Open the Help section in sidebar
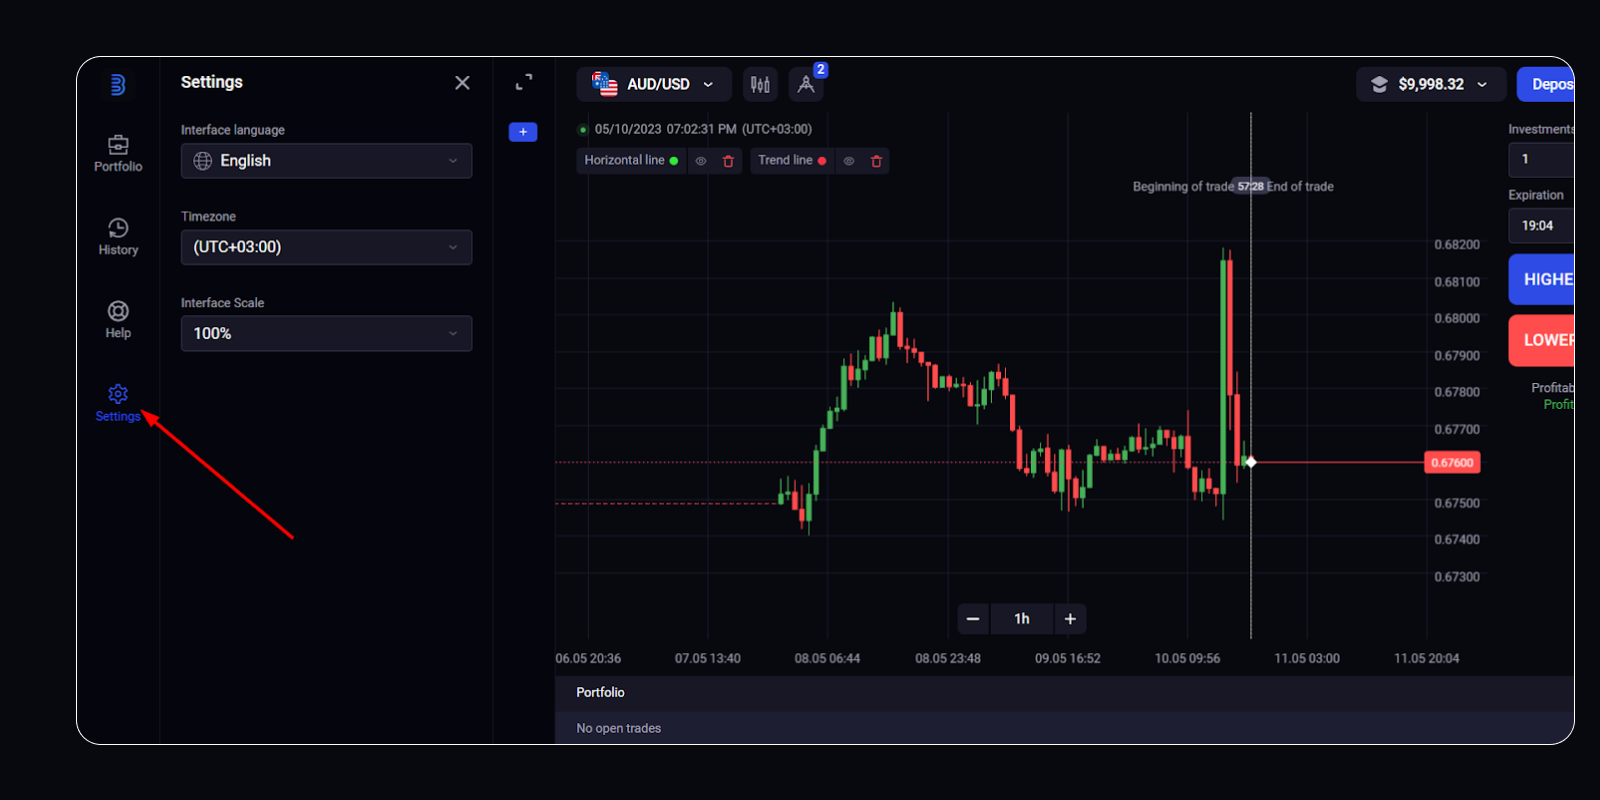This screenshot has height=800, width=1600. (118, 319)
